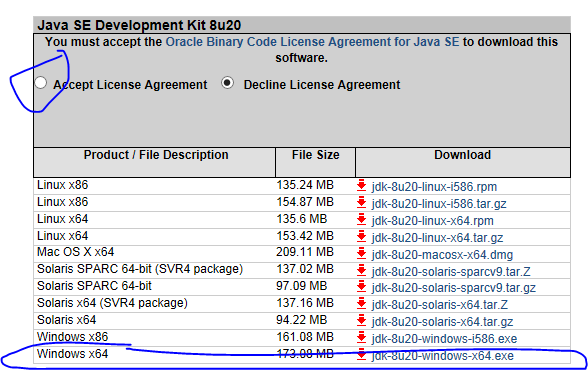Screen dimensions: 588x378
Task: Click the download icon next to jdk-8u20-linux-x64.tar.gz
Action: (362, 237)
